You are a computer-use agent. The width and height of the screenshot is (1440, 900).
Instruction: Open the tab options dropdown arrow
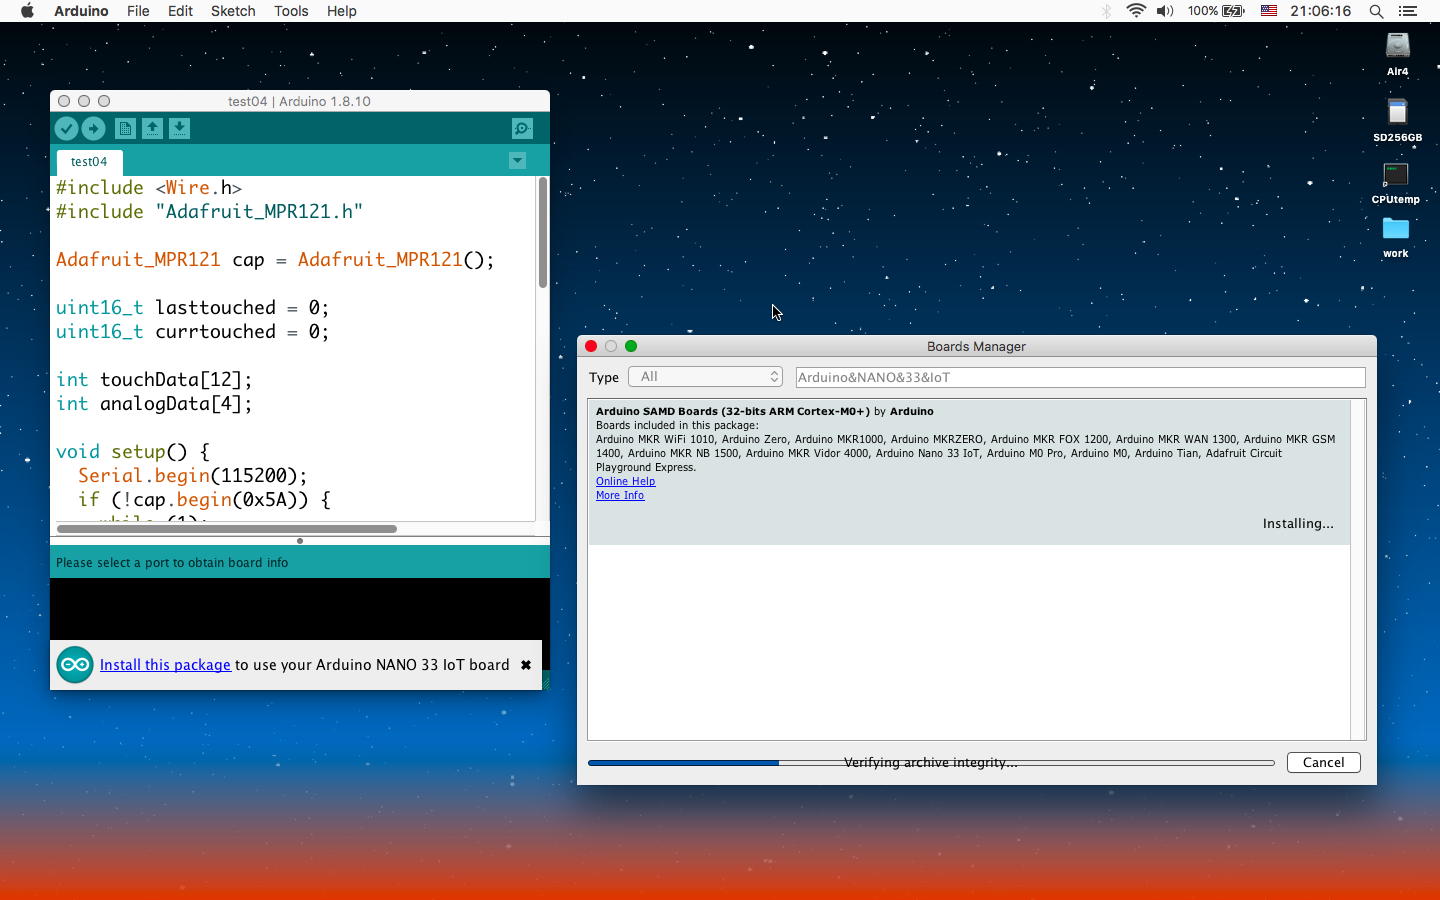coord(517,161)
